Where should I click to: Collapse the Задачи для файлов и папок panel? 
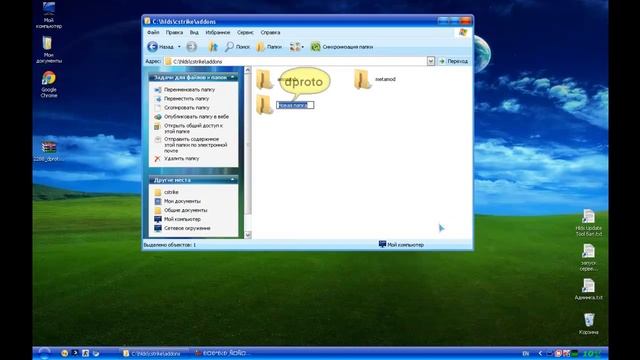click(233, 77)
